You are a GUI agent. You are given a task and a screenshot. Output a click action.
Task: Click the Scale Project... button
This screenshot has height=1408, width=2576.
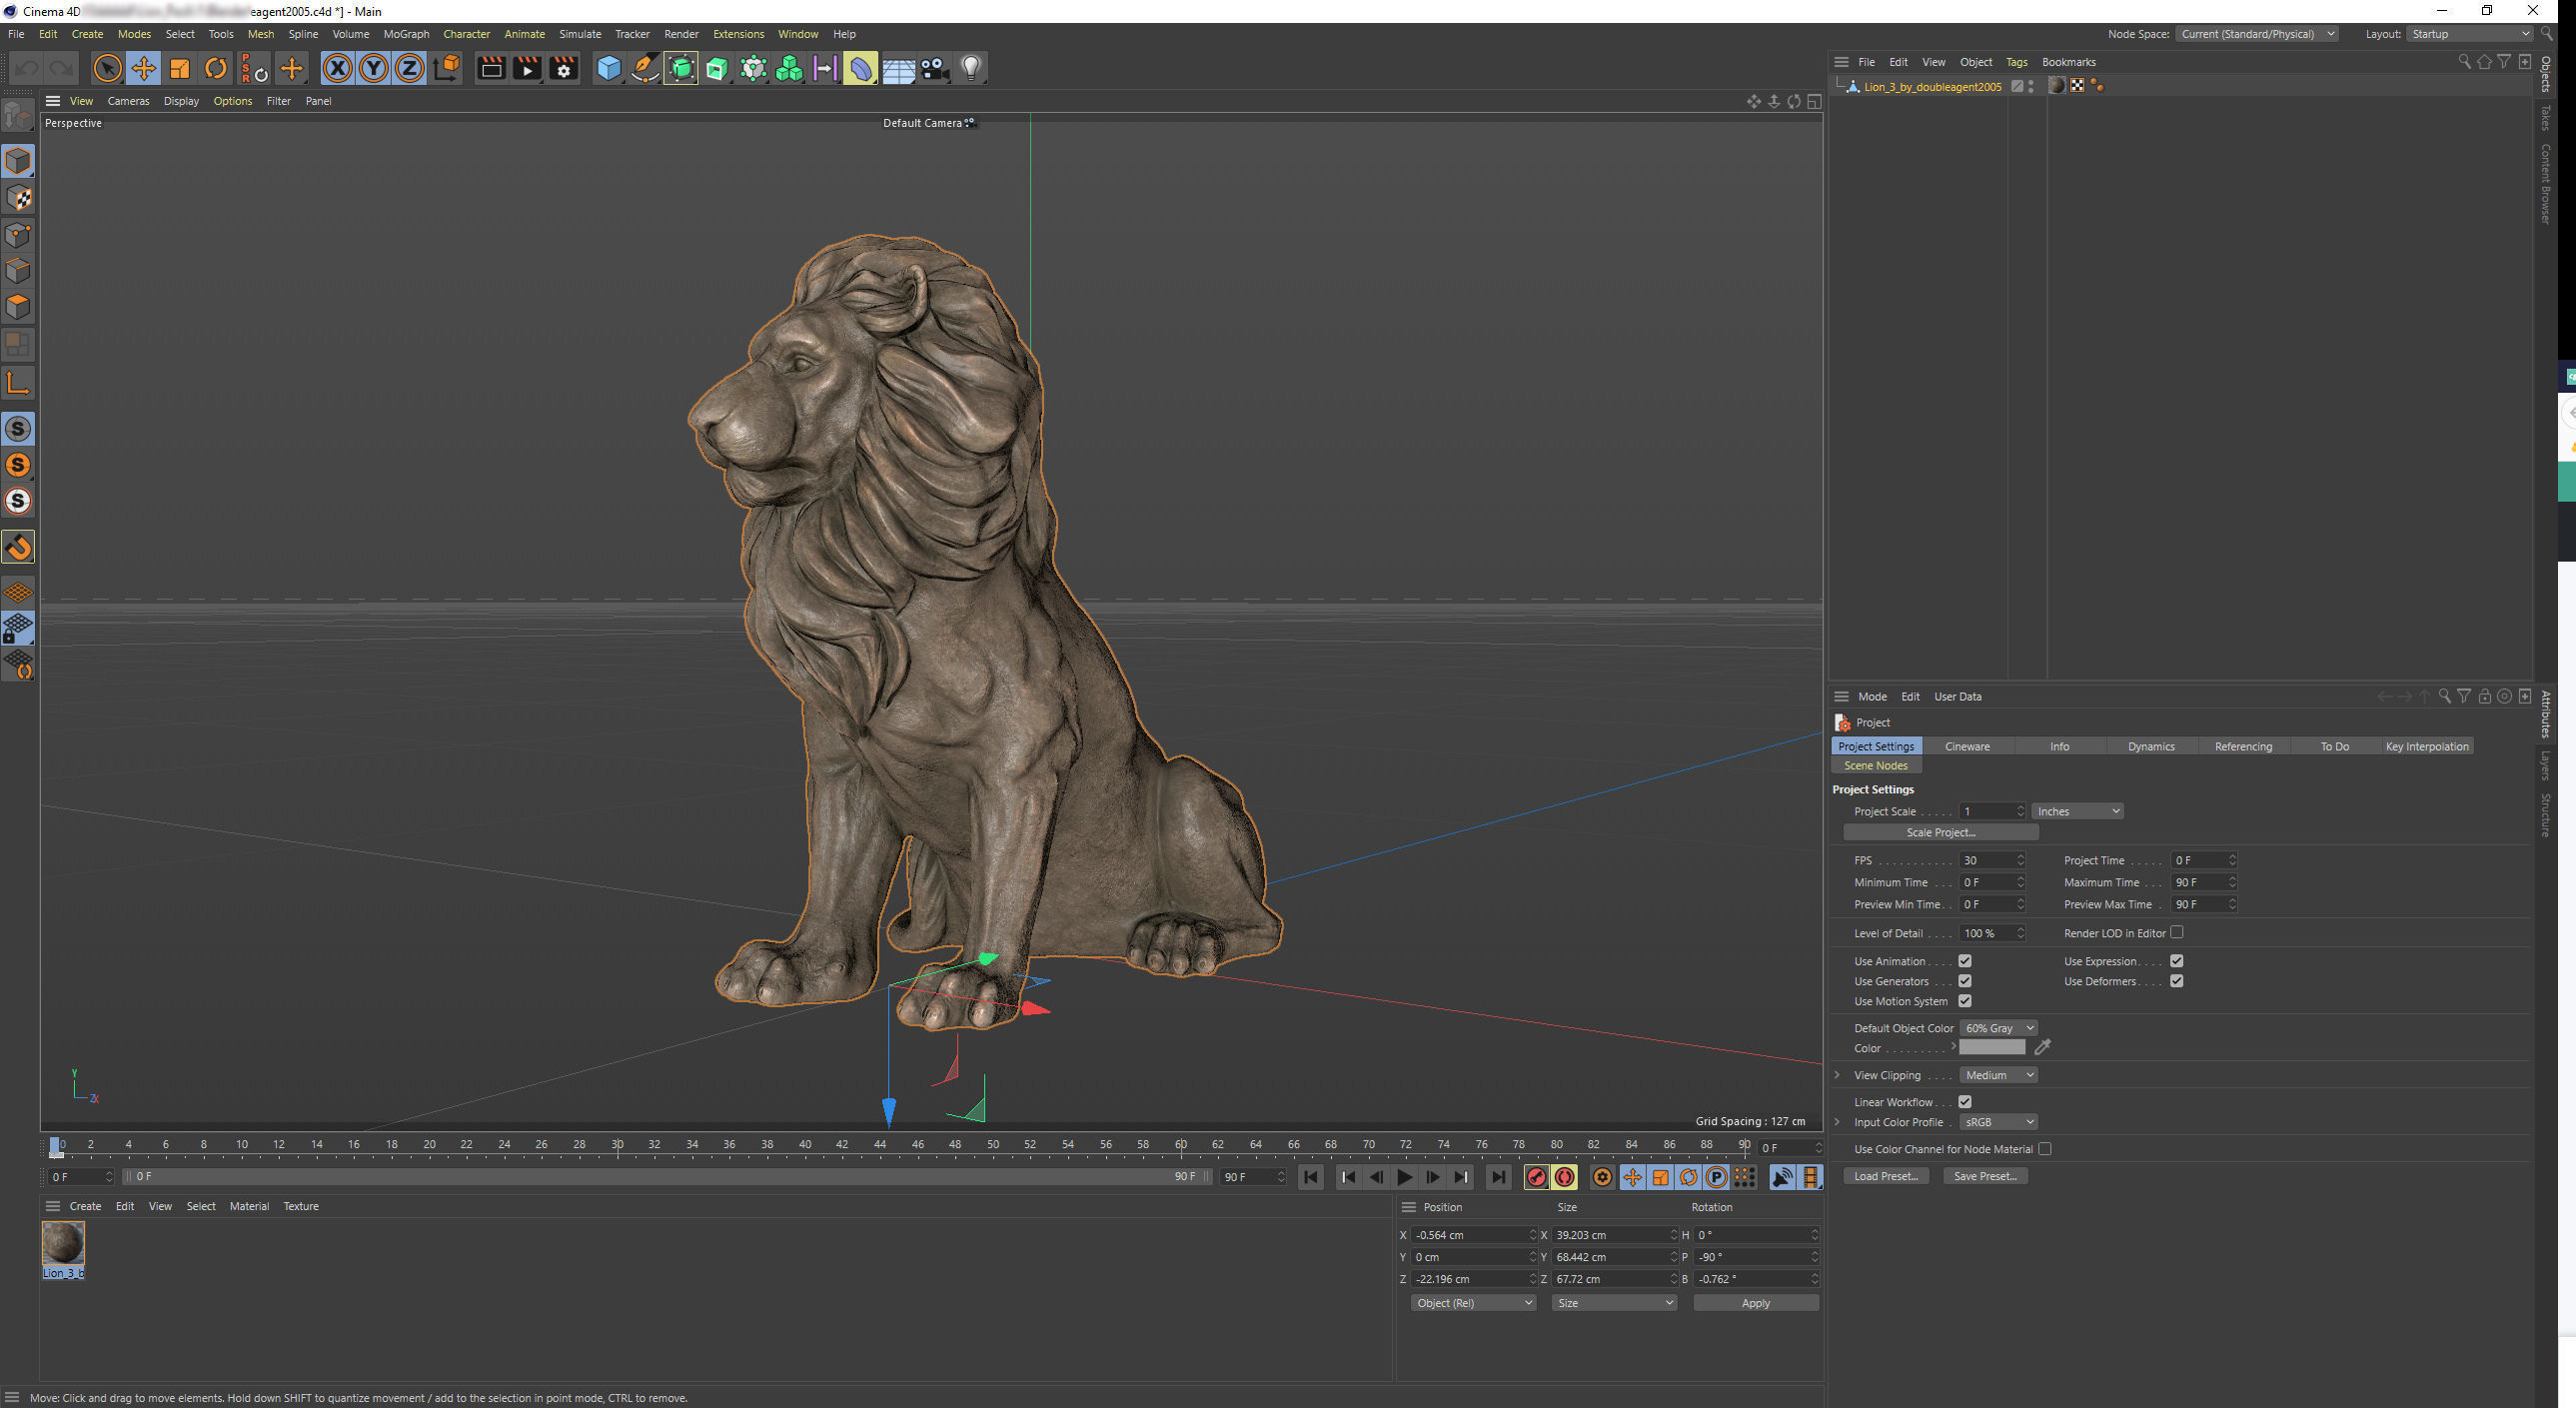[x=1940, y=832]
